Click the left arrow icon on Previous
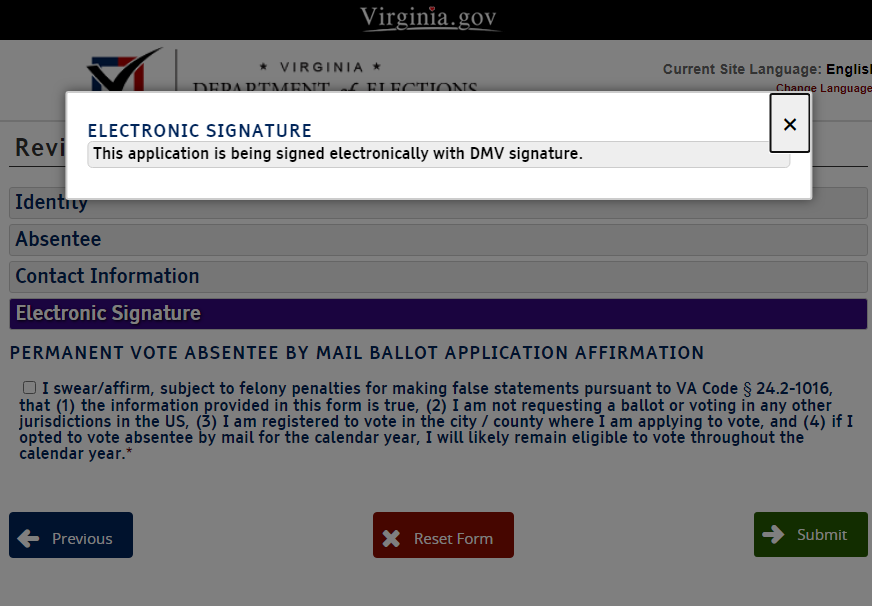Screen dimensions: 872x606 click(x=29, y=538)
